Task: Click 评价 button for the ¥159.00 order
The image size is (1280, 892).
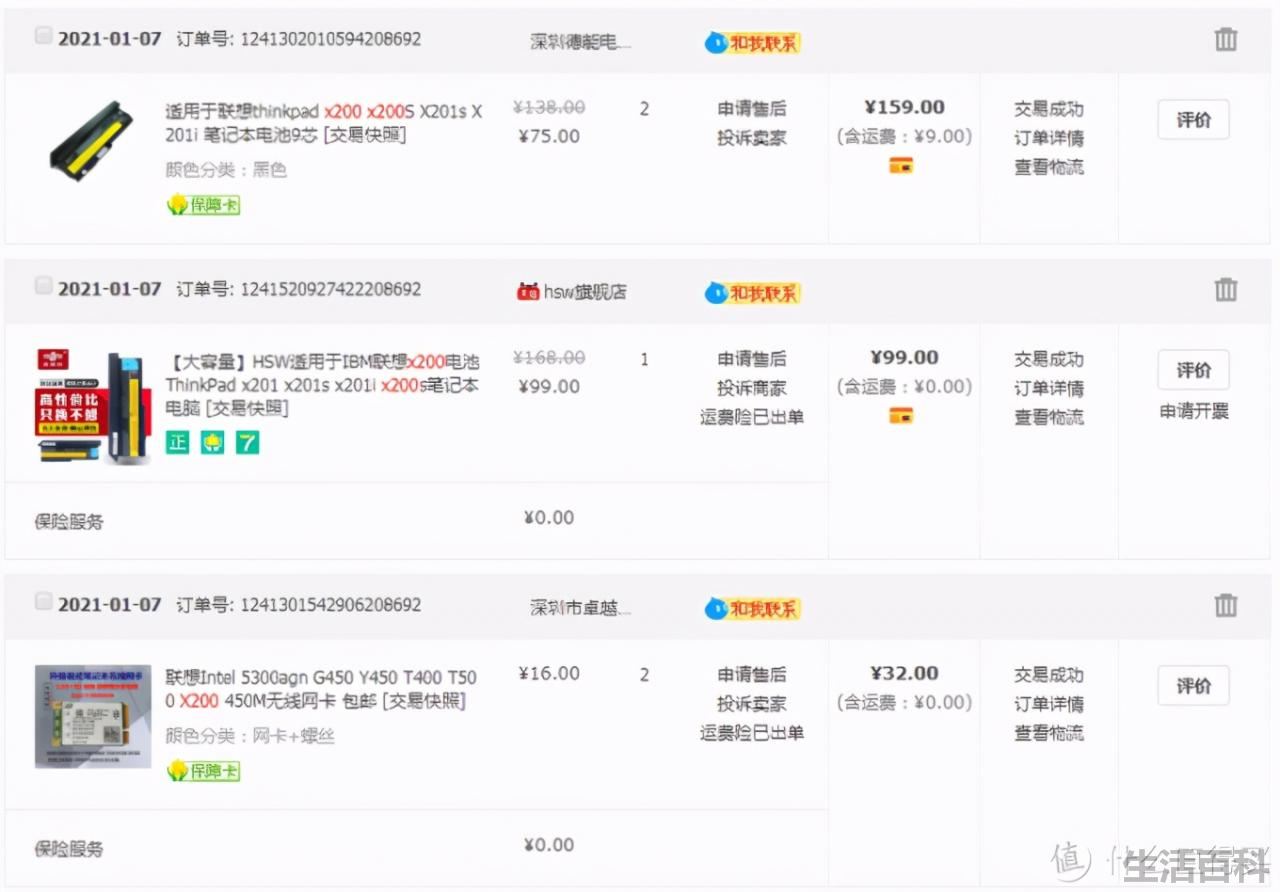Action: [x=1193, y=120]
